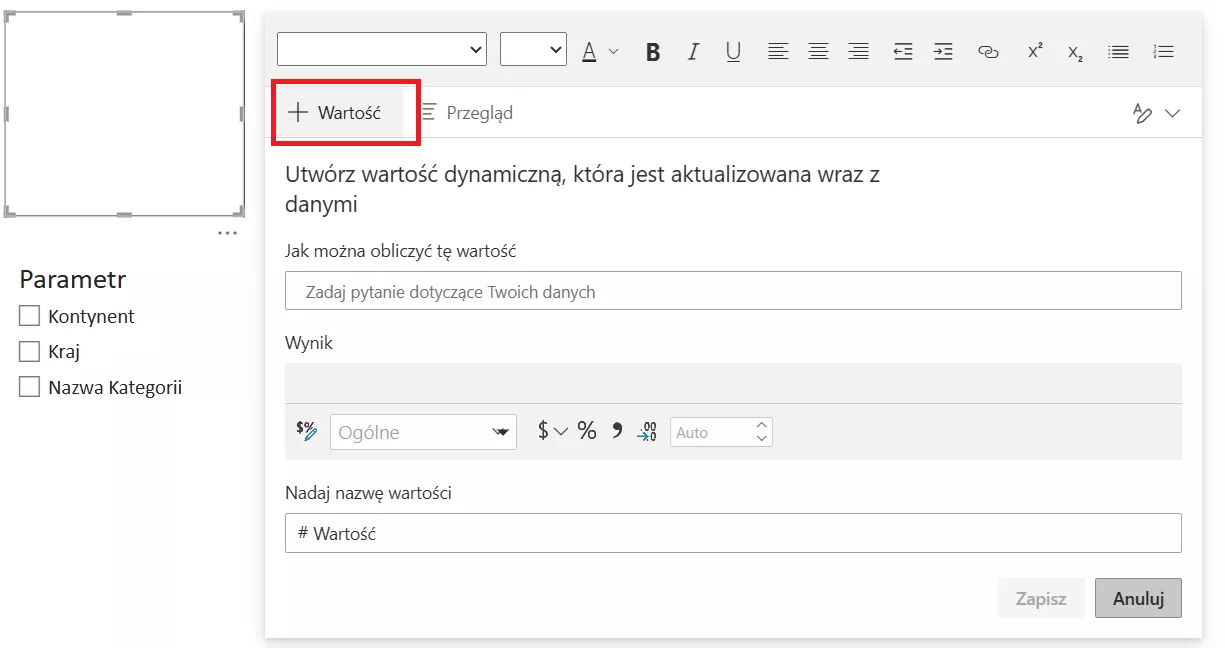Increase text indent
The image size is (1225, 648).
coord(943,52)
